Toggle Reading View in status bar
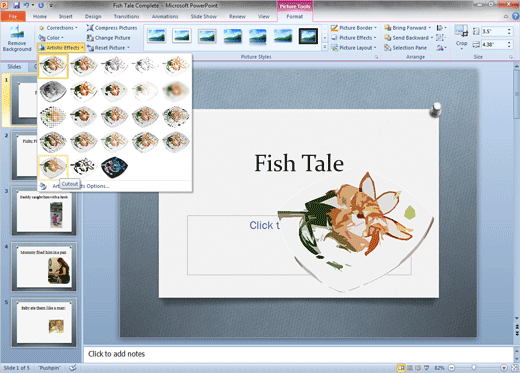This screenshot has height=373, width=520. coord(418,368)
